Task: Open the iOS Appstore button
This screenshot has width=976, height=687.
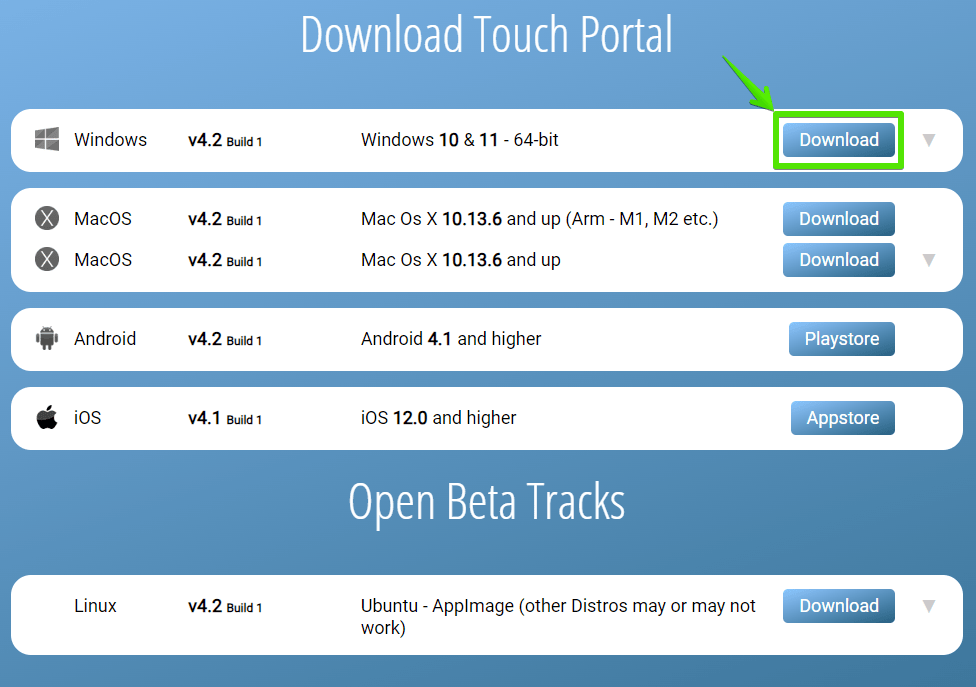Action: [x=843, y=418]
